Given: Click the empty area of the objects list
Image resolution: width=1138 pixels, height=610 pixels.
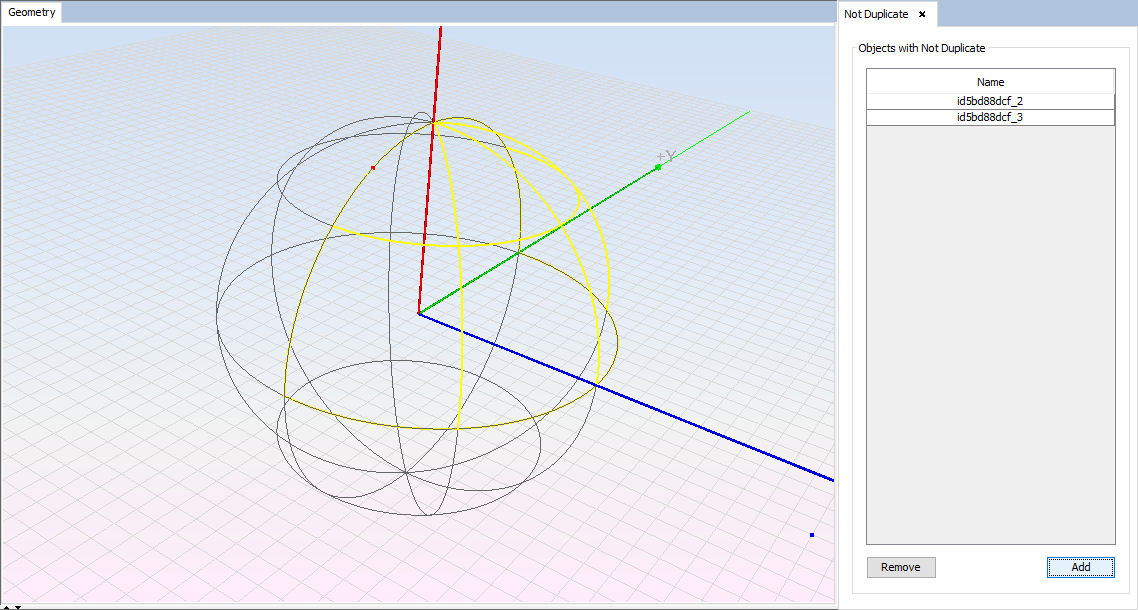Looking at the screenshot, I should 990,330.
